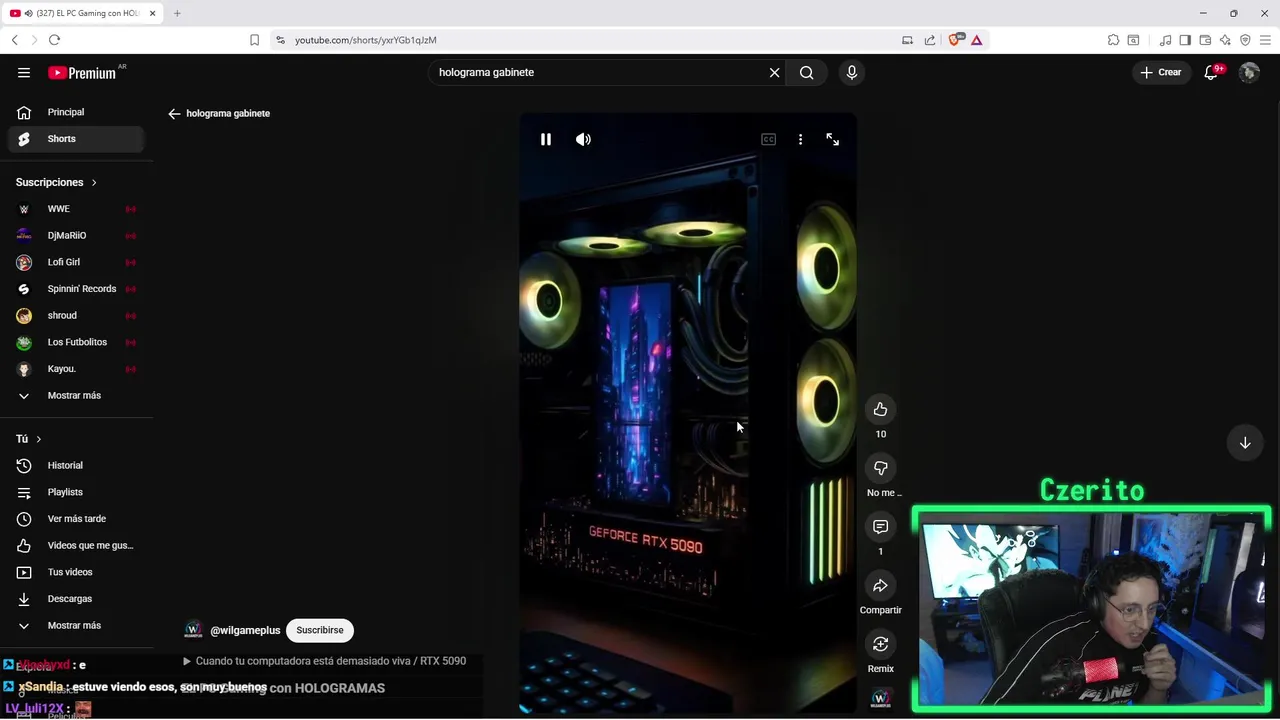Image resolution: width=1280 pixels, height=720 pixels.
Task: Dislike the Short video
Action: tap(880, 468)
